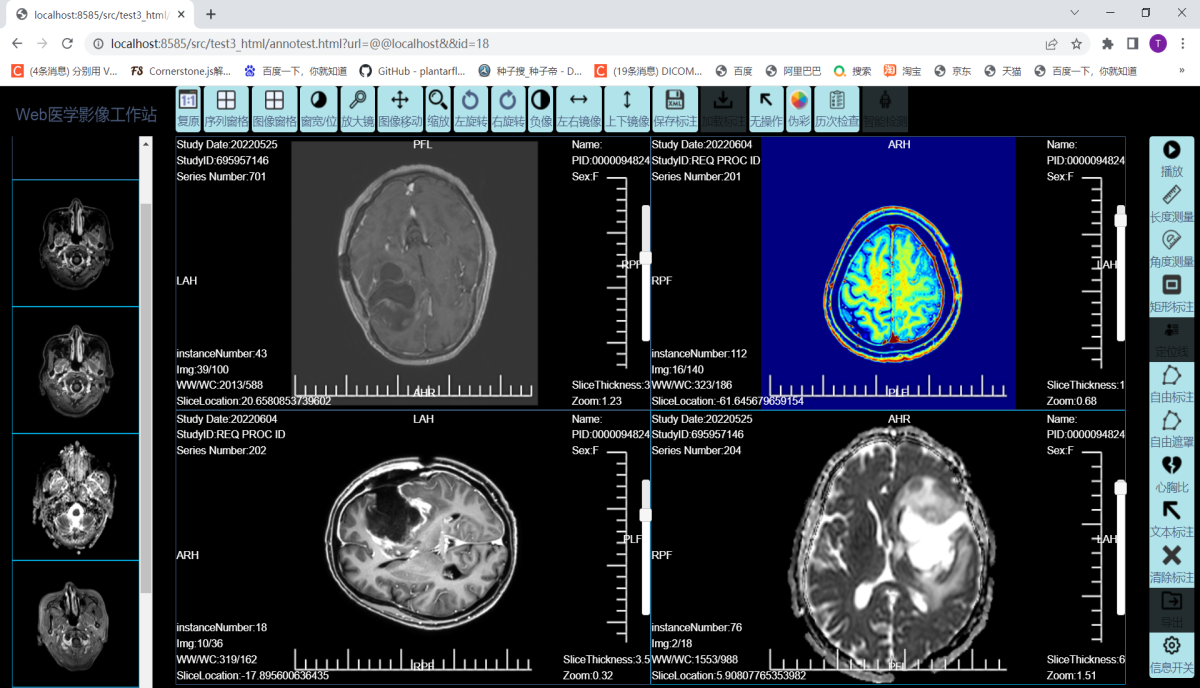Select the pseudo-color Series 201 viewport
This screenshot has width=1200, height=688.
(x=888, y=273)
